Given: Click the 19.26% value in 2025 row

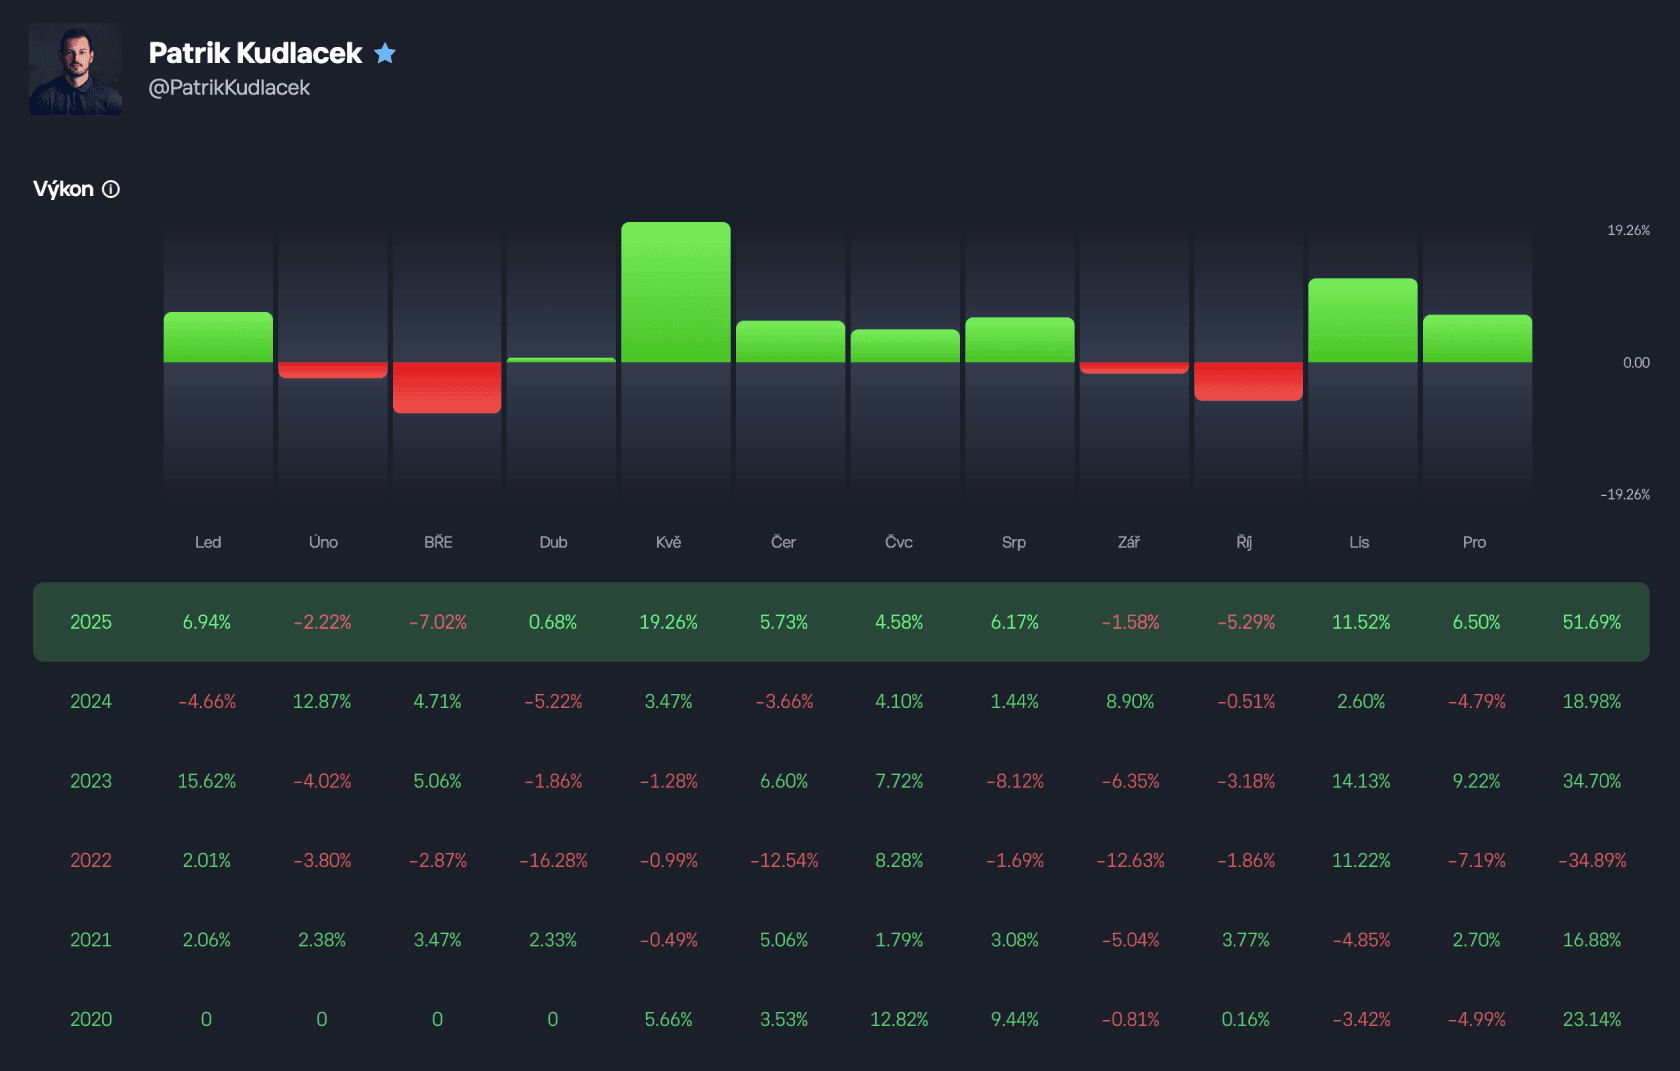Looking at the screenshot, I should [668, 622].
